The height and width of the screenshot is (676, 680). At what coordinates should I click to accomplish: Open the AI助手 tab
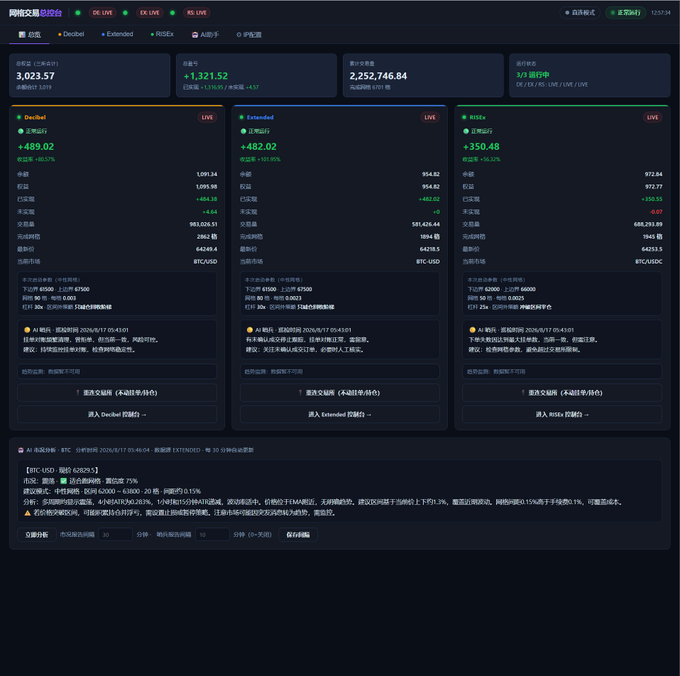pos(206,35)
